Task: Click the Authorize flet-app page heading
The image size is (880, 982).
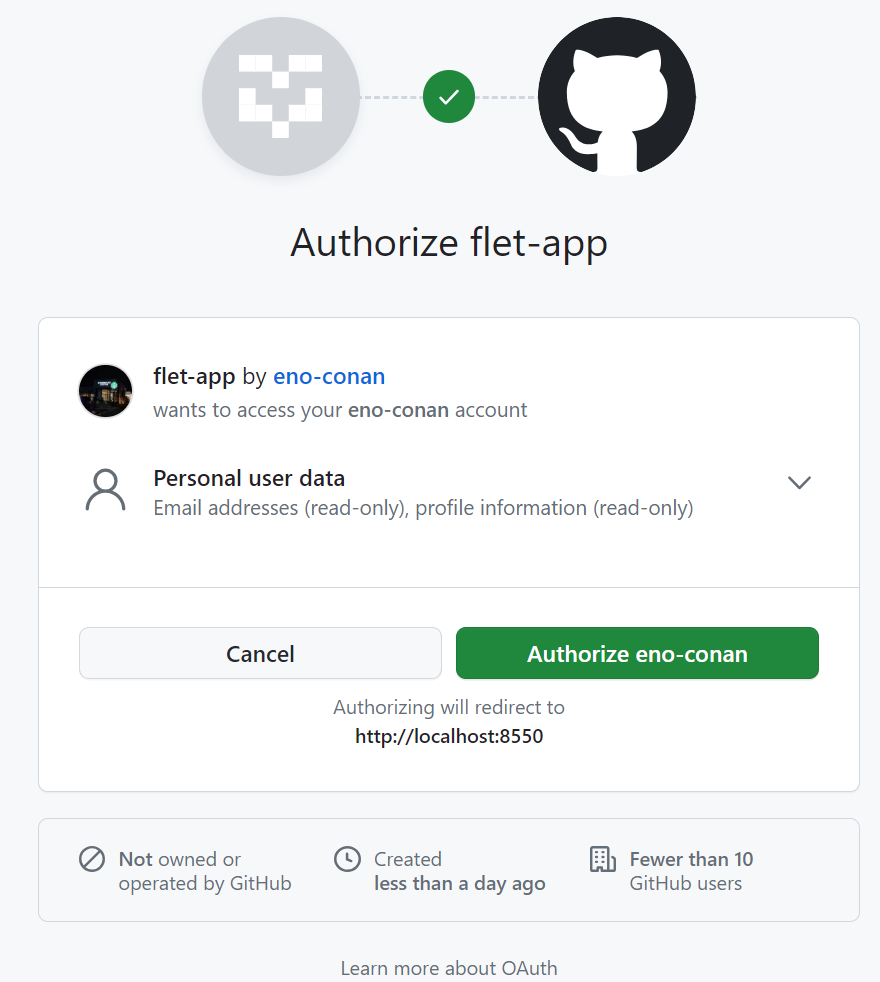Action: pyautogui.click(x=449, y=243)
